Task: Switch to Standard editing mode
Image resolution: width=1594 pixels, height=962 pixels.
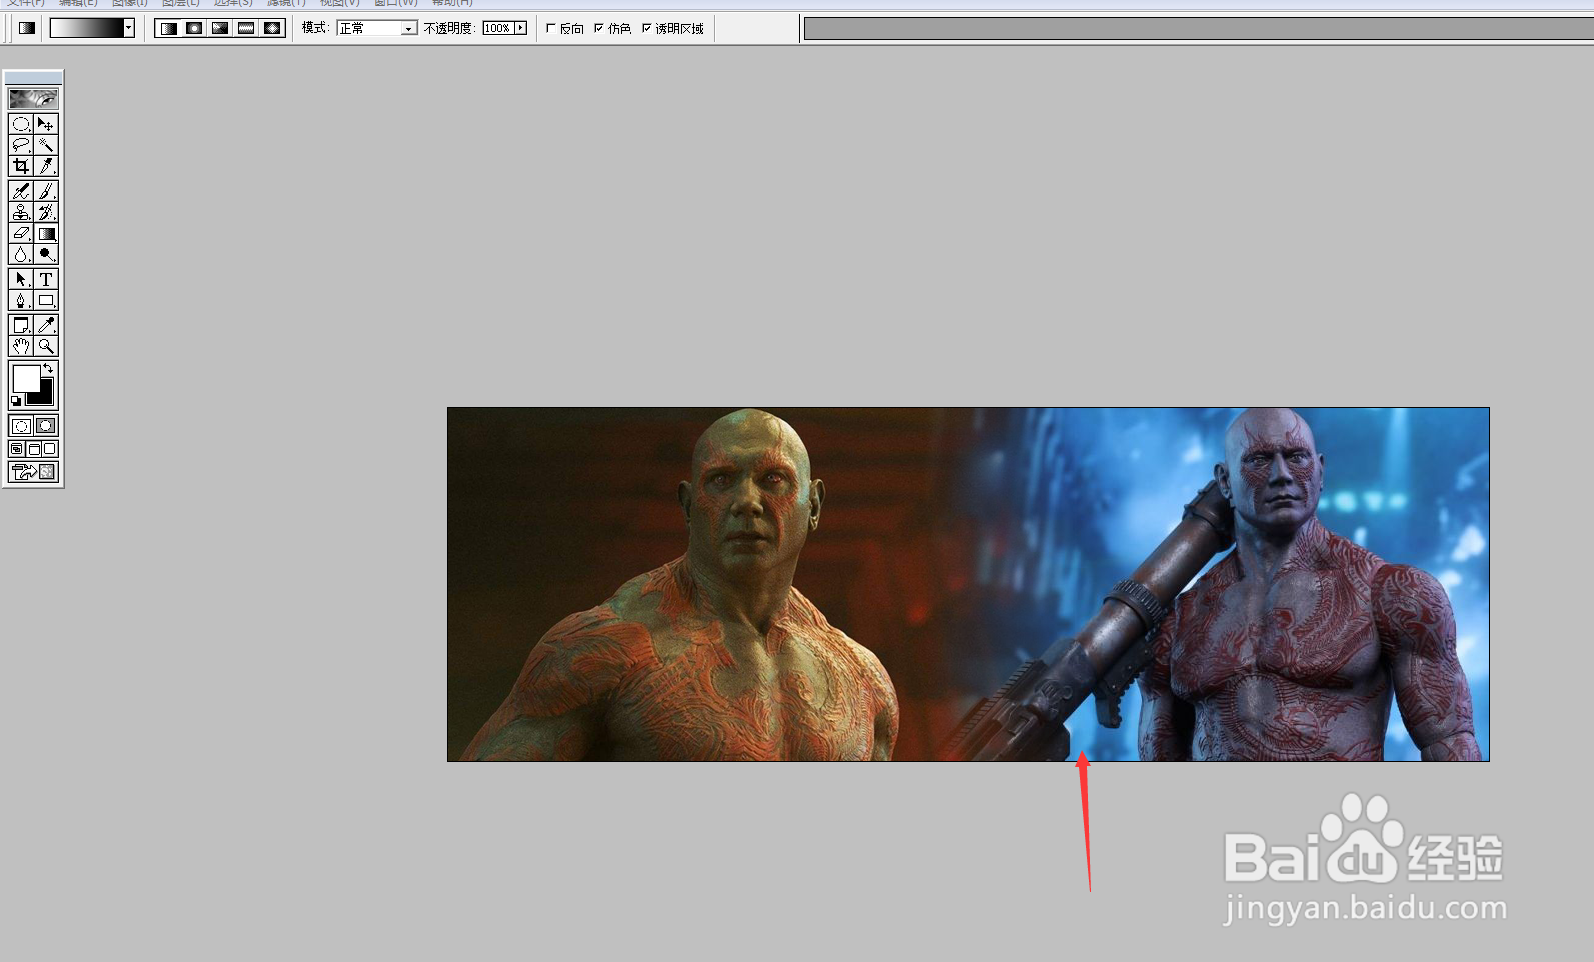Action: point(21,426)
